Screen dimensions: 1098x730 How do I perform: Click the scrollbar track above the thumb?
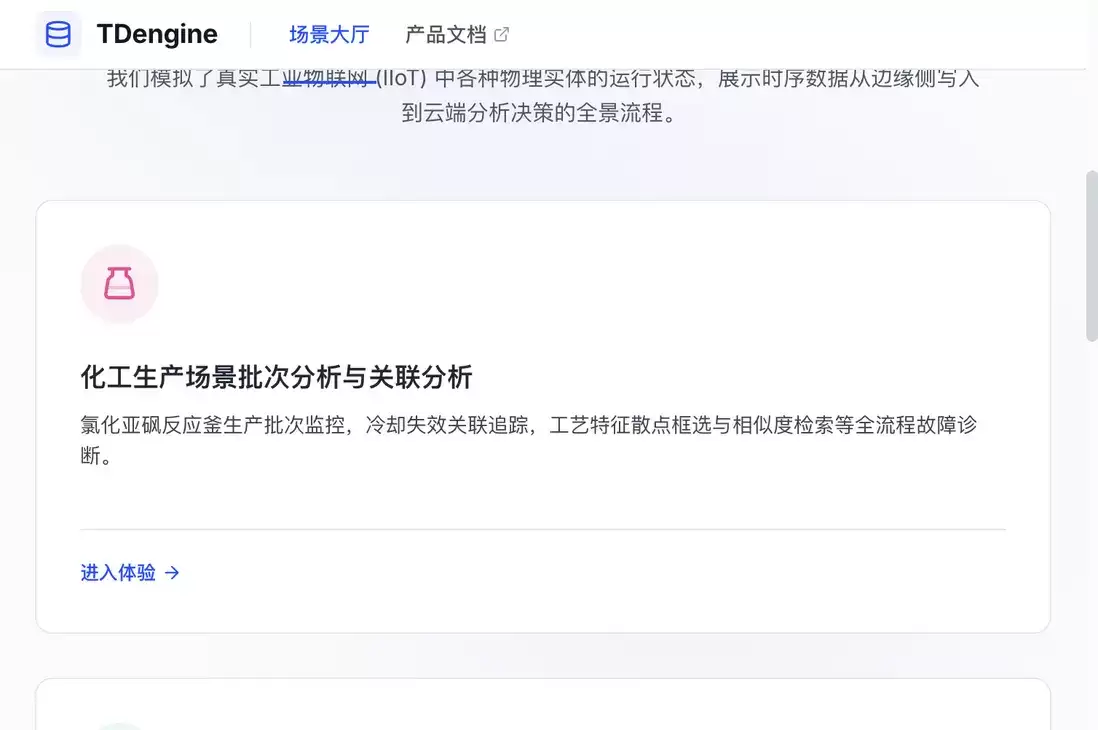coord(1091,119)
